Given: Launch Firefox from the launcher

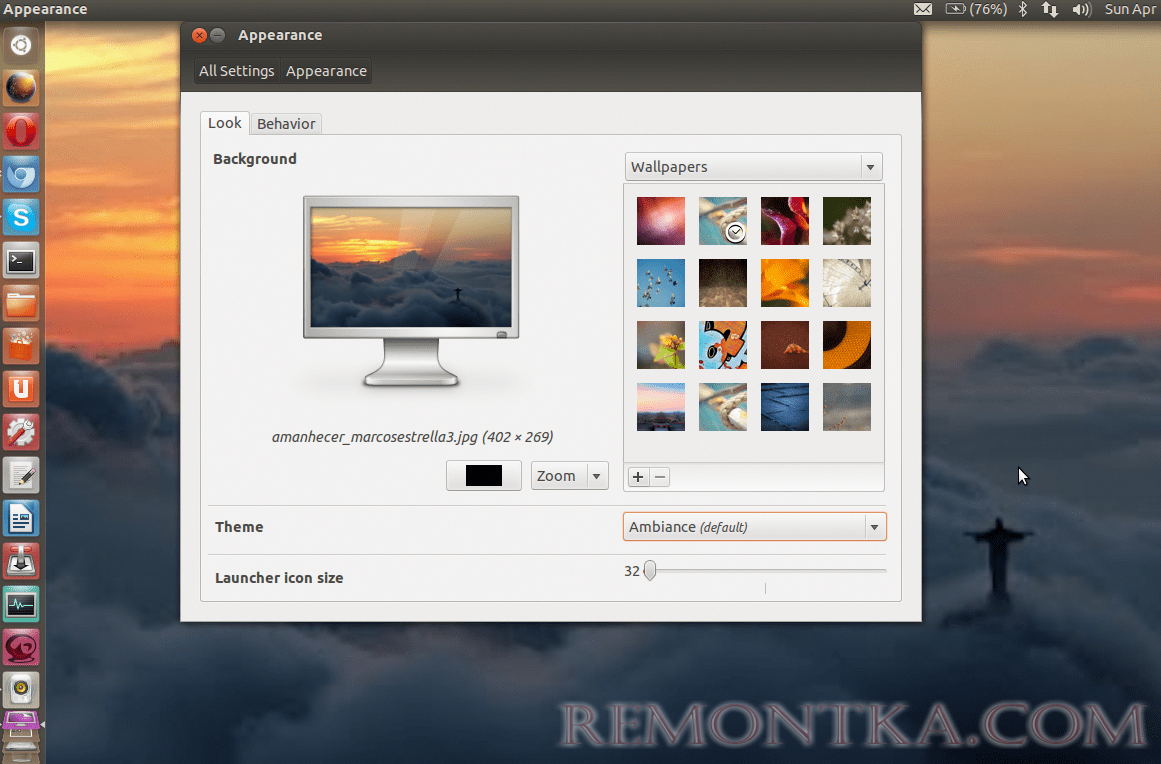Looking at the screenshot, I should coord(21,88).
